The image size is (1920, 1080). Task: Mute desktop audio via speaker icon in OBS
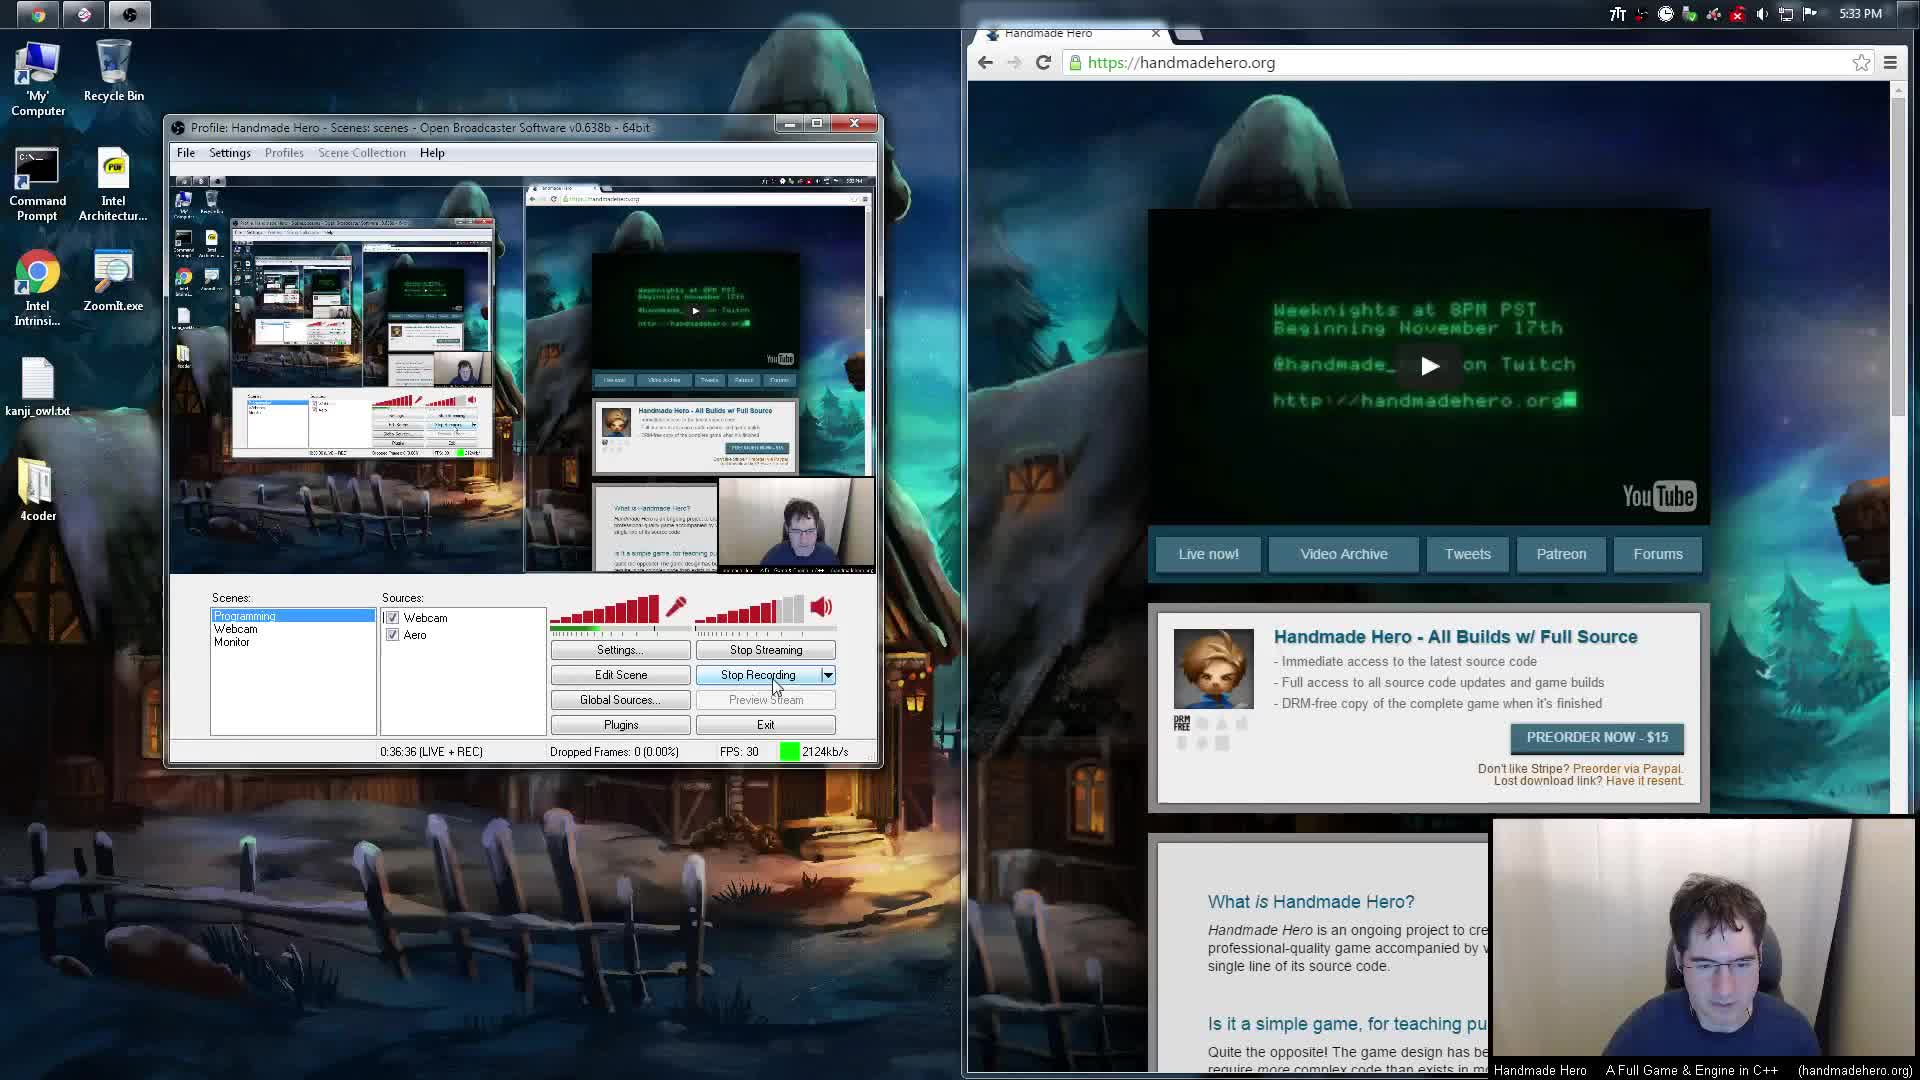[x=821, y=607]
